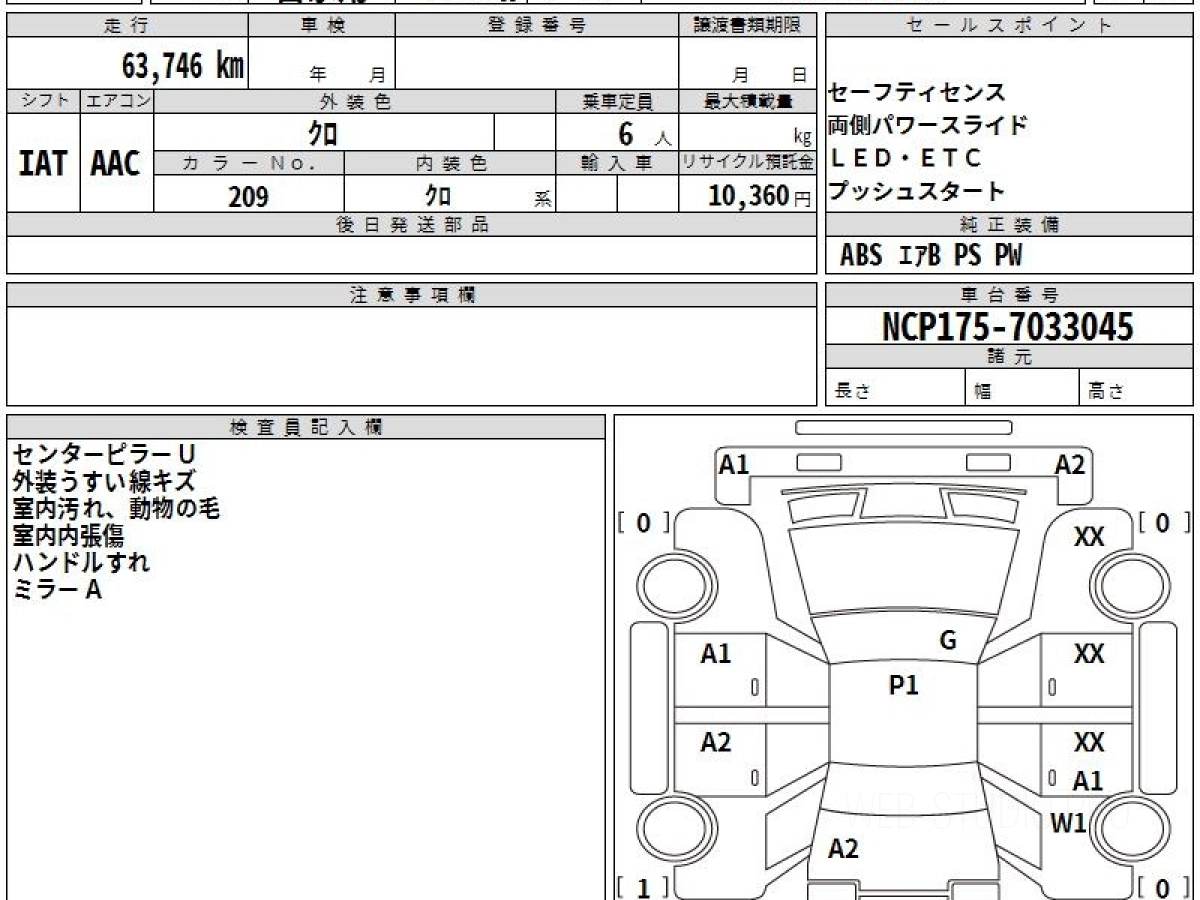The width and height of the screenshot is (1200, 900).
Task: Click the 車台番号 header
Action: point(1010,295)
